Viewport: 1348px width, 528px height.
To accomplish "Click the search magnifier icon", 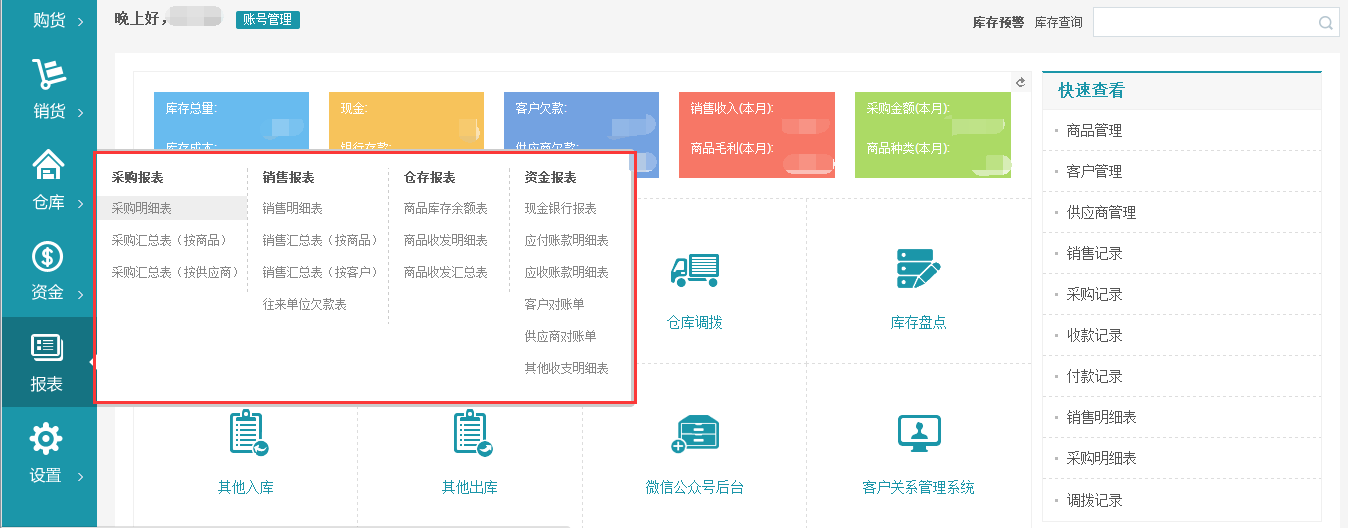I will [x=1325, y=23].
